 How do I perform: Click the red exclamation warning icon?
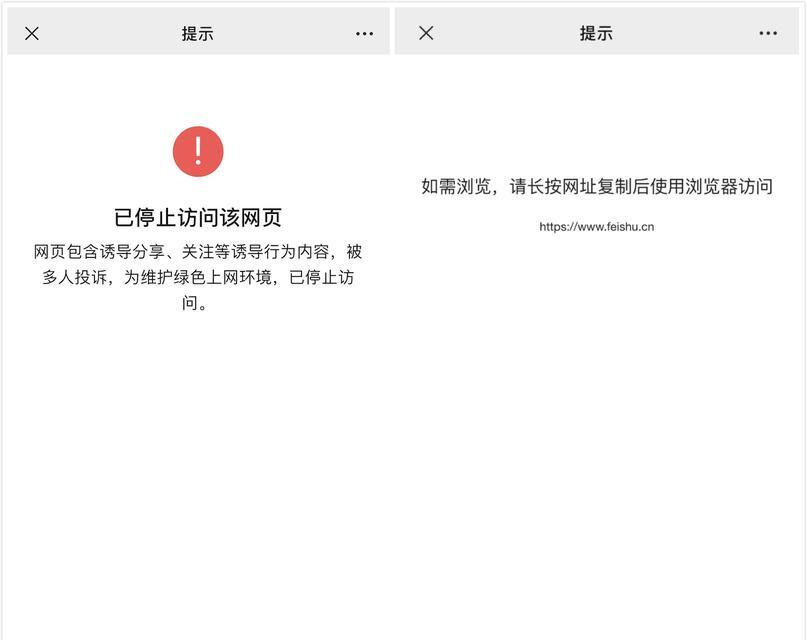pyautogui.click(x=198, y=151)
